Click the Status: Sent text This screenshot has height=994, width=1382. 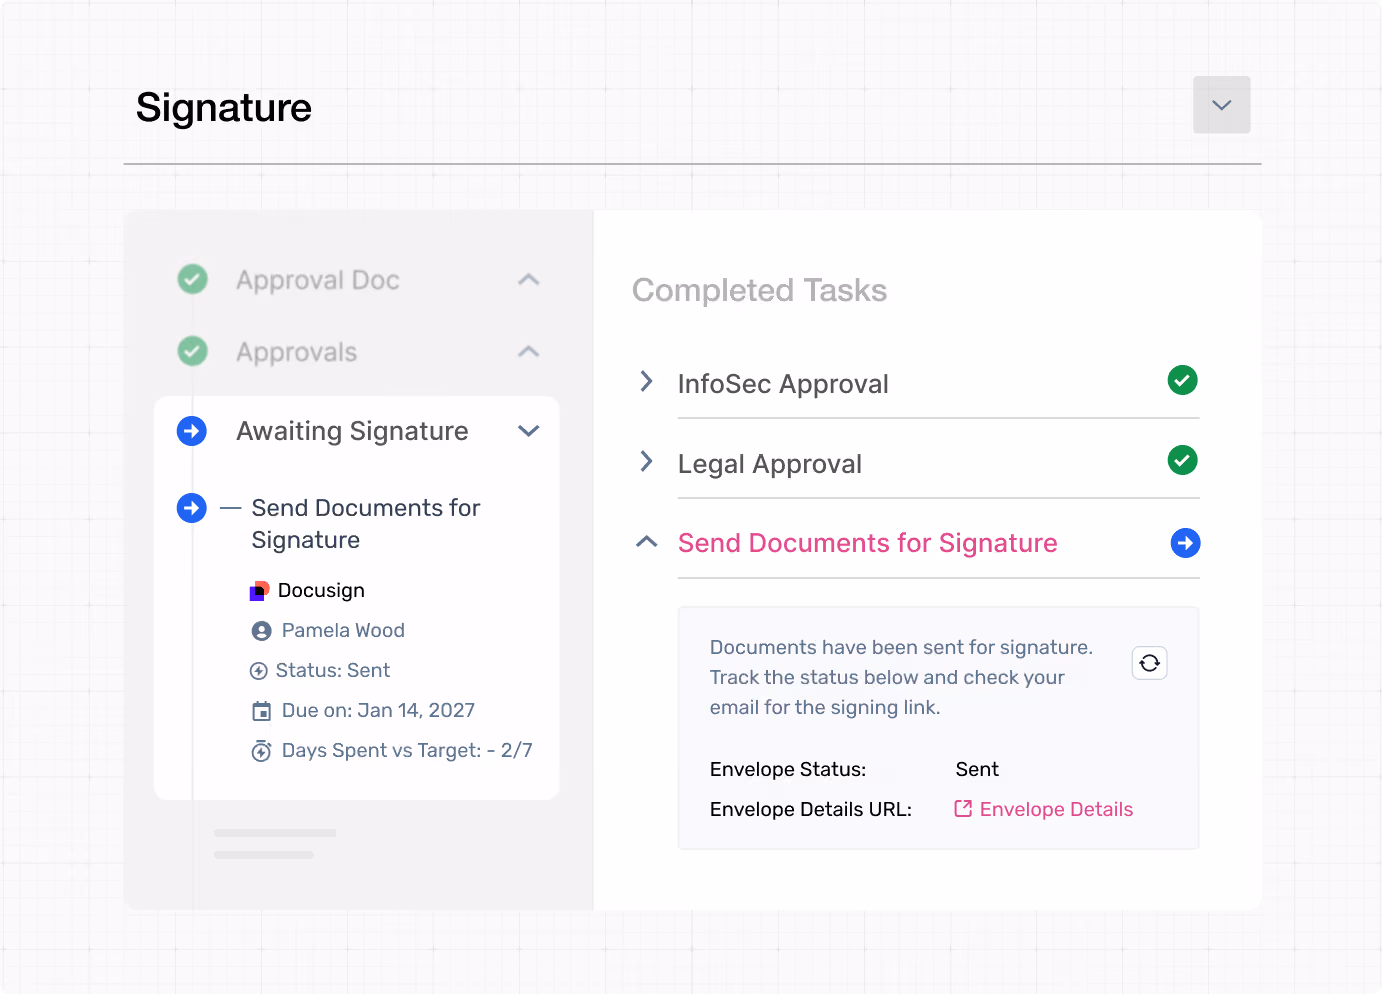[333, 671]
